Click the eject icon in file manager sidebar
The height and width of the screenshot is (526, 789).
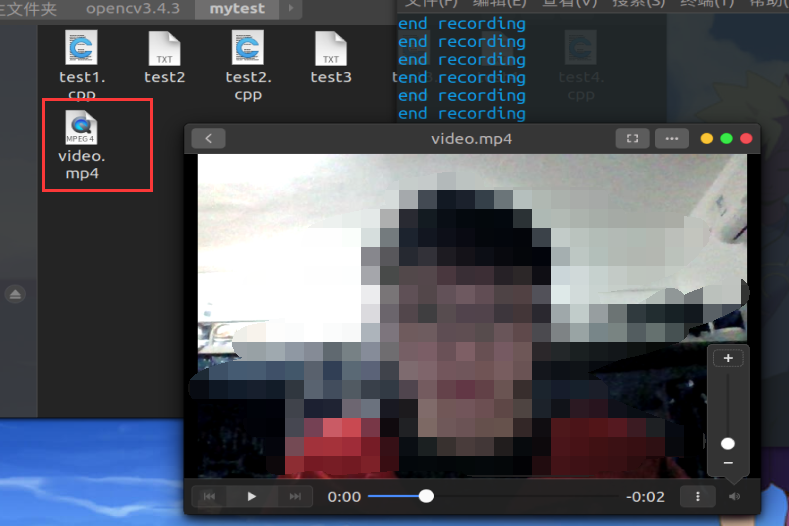coord(15,294)
